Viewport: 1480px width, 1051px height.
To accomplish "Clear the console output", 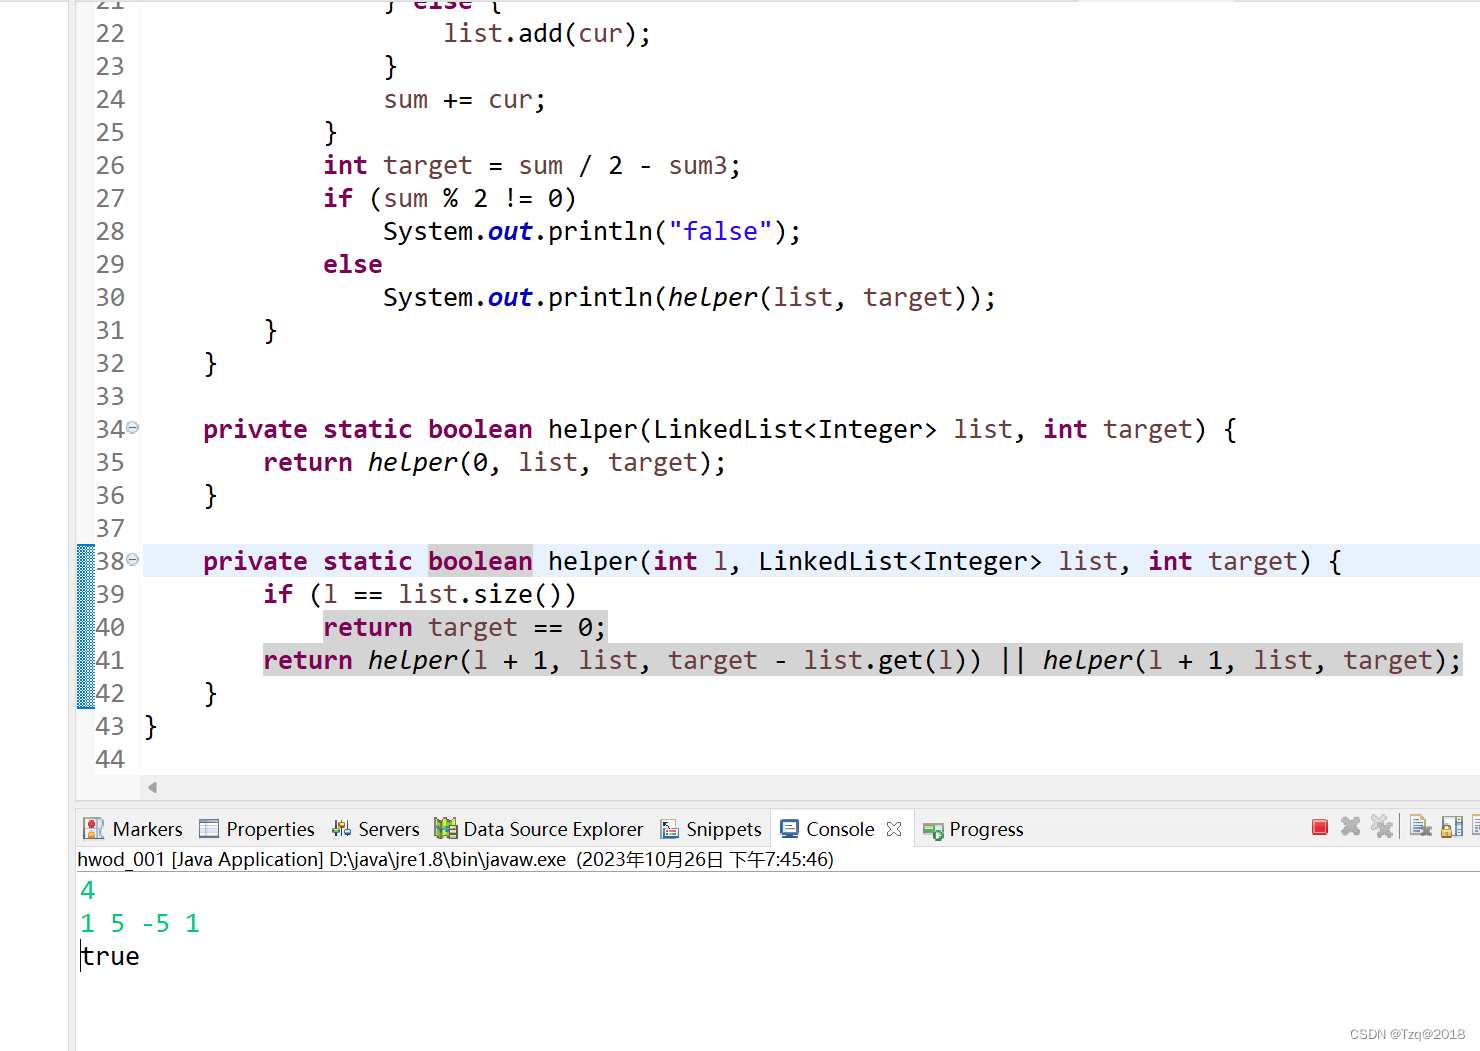I will 1420,826.
